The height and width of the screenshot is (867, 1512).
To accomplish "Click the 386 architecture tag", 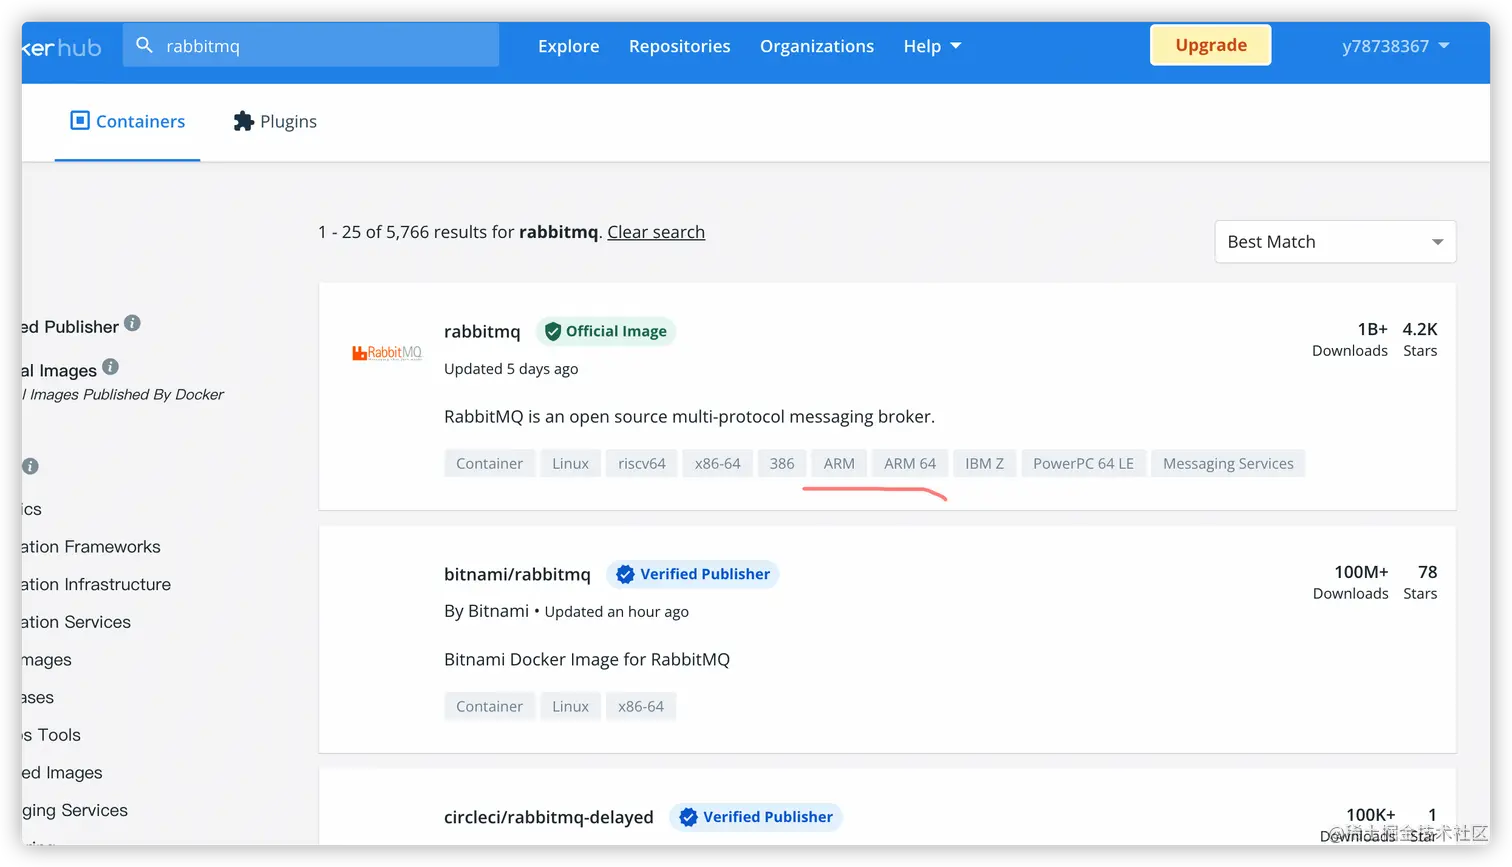I will point(782,463).
